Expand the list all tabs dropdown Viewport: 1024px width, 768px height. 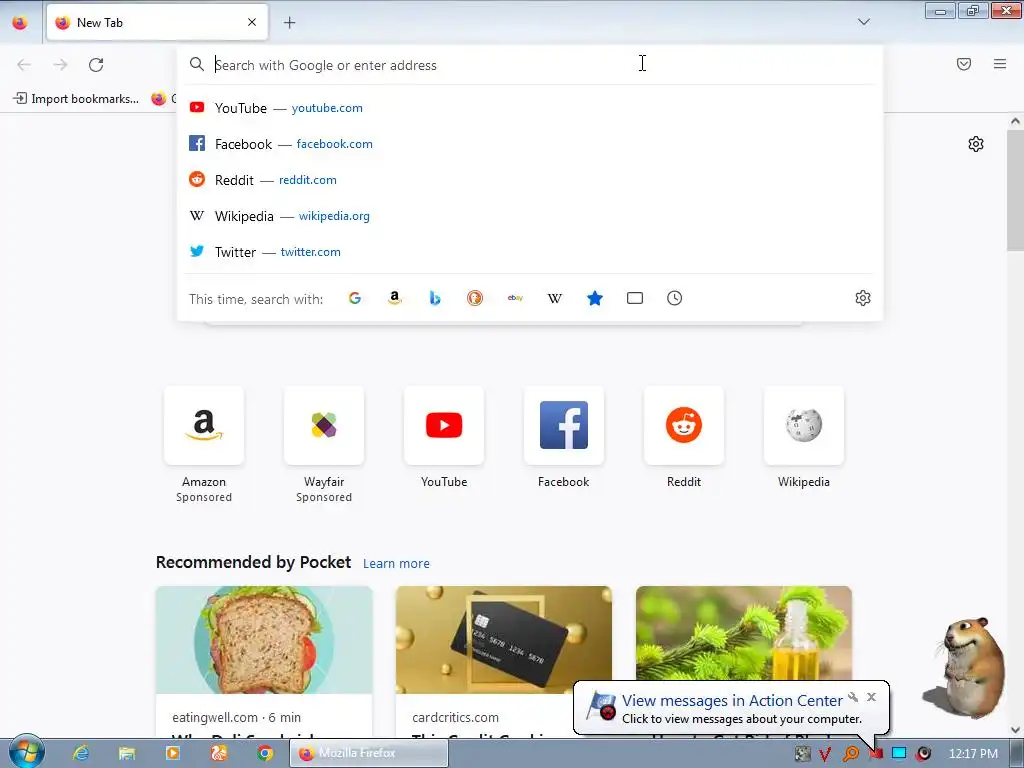point(863,22)
